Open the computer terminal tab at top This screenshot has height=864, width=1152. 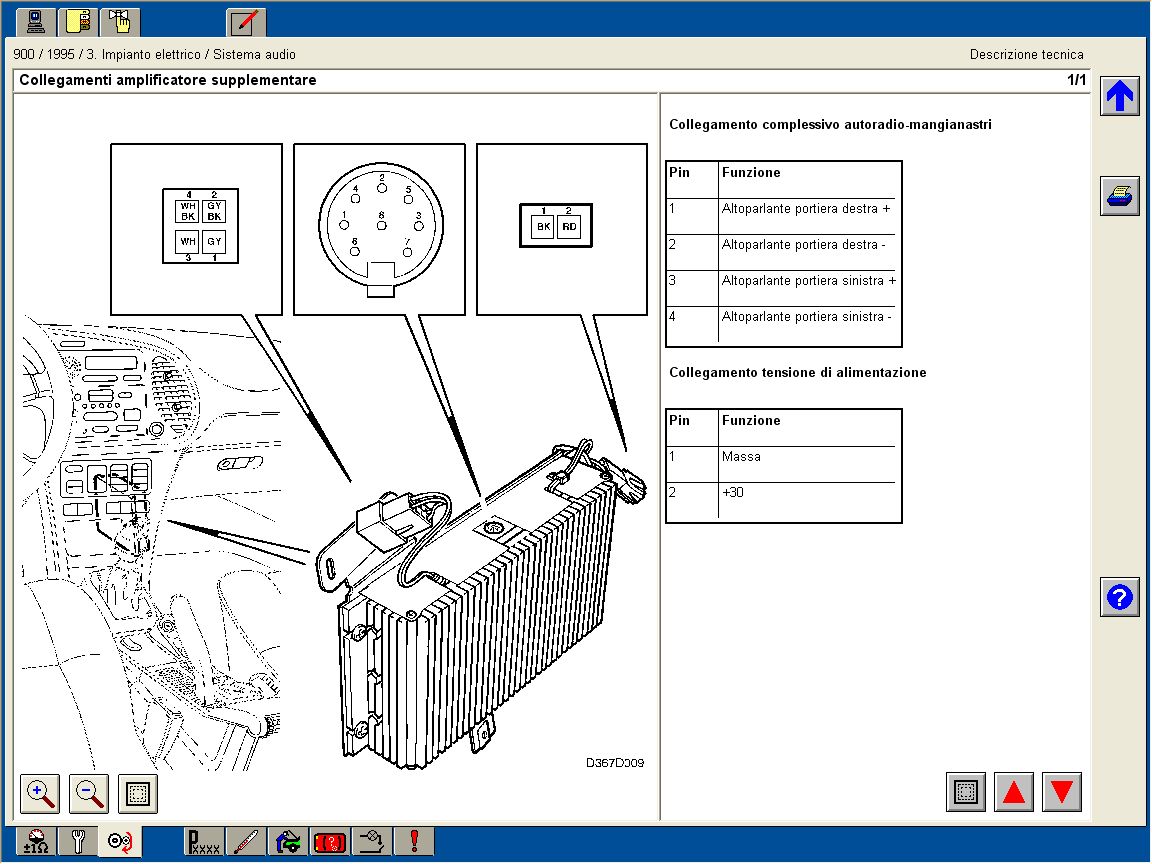36,21
